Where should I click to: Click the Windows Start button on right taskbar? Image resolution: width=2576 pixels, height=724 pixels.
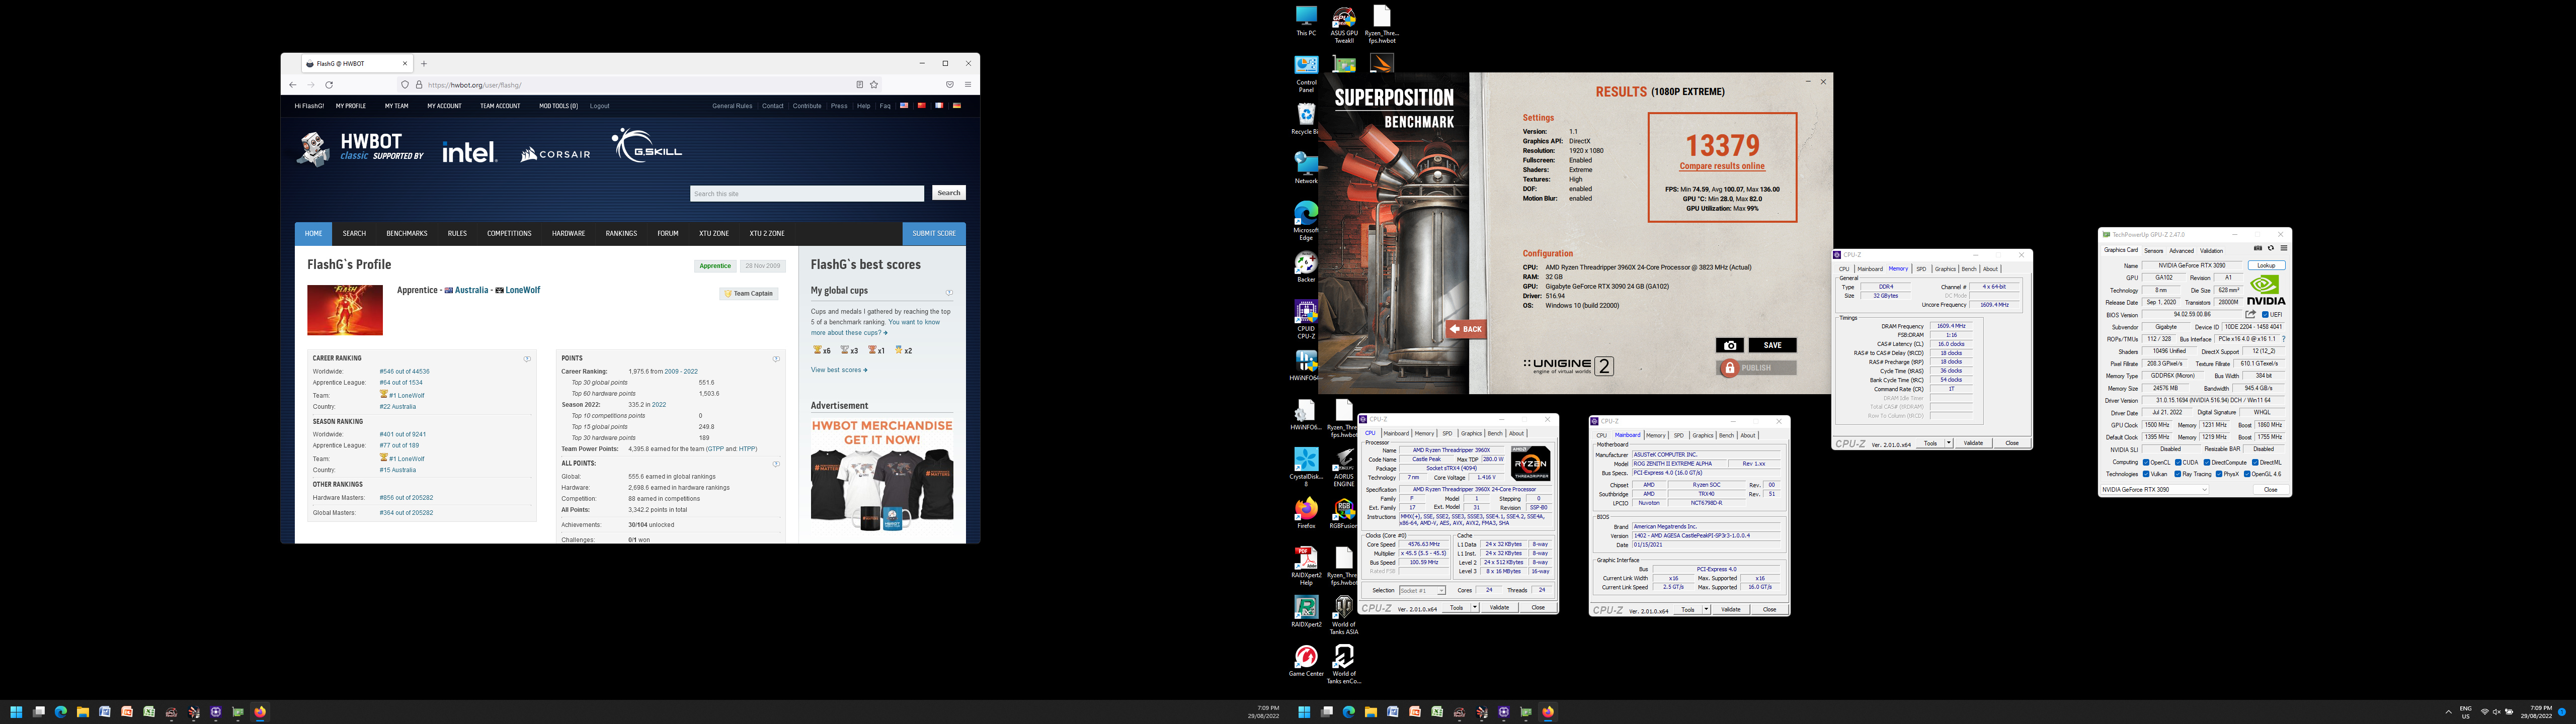pyautogui.click(x=1304, y=712)
